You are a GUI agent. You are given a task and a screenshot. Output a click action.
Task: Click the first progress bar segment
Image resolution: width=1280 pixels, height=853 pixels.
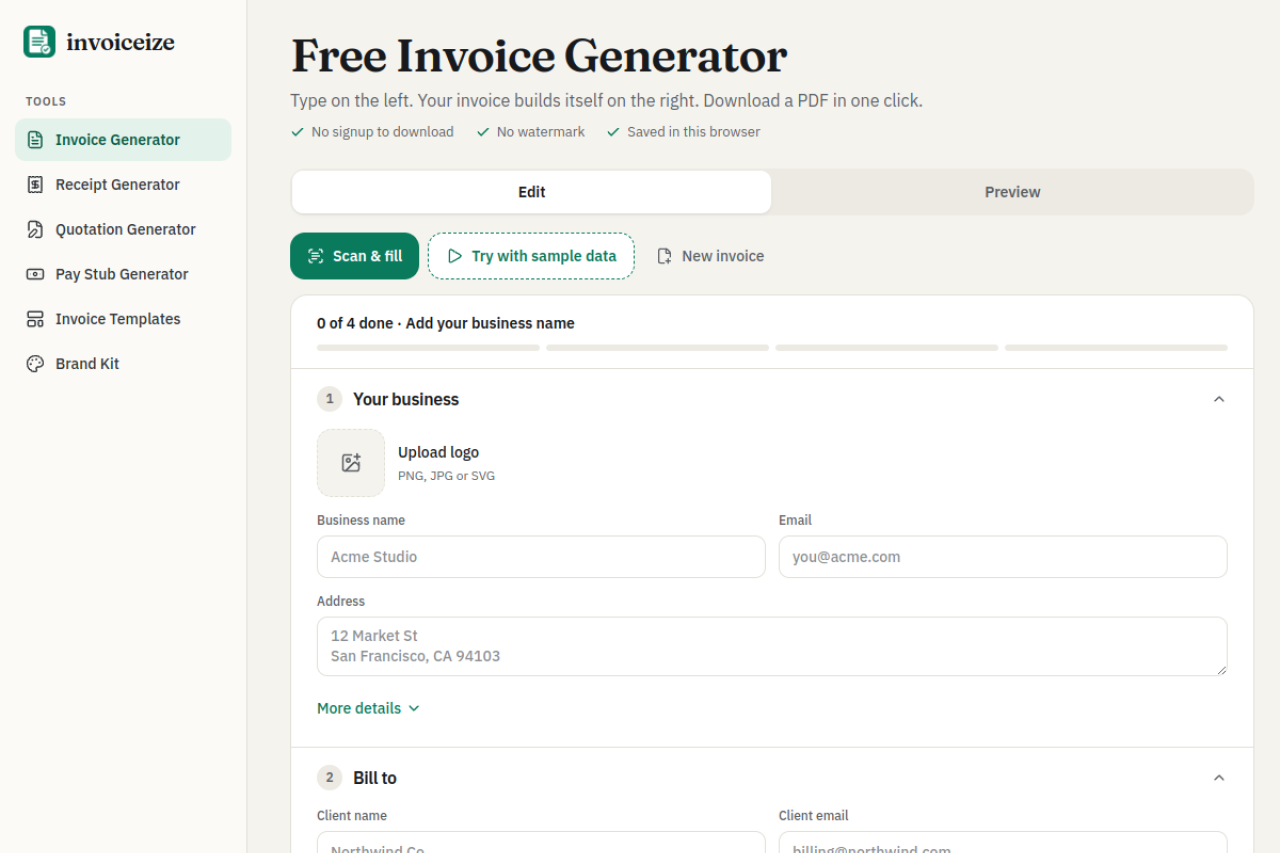(428, 348)
